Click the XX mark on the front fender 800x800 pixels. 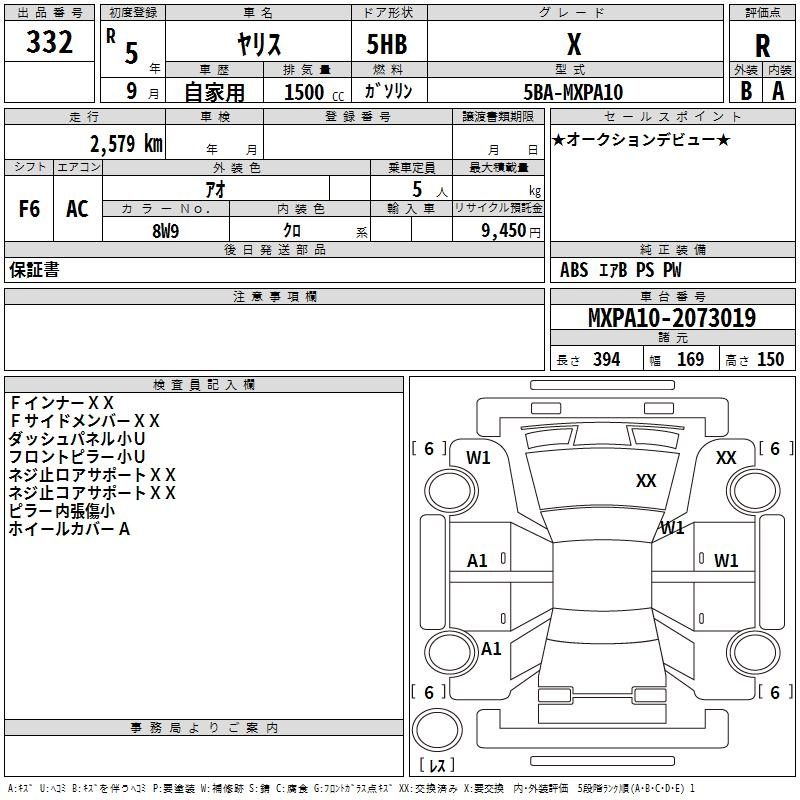tap(726, 458)
